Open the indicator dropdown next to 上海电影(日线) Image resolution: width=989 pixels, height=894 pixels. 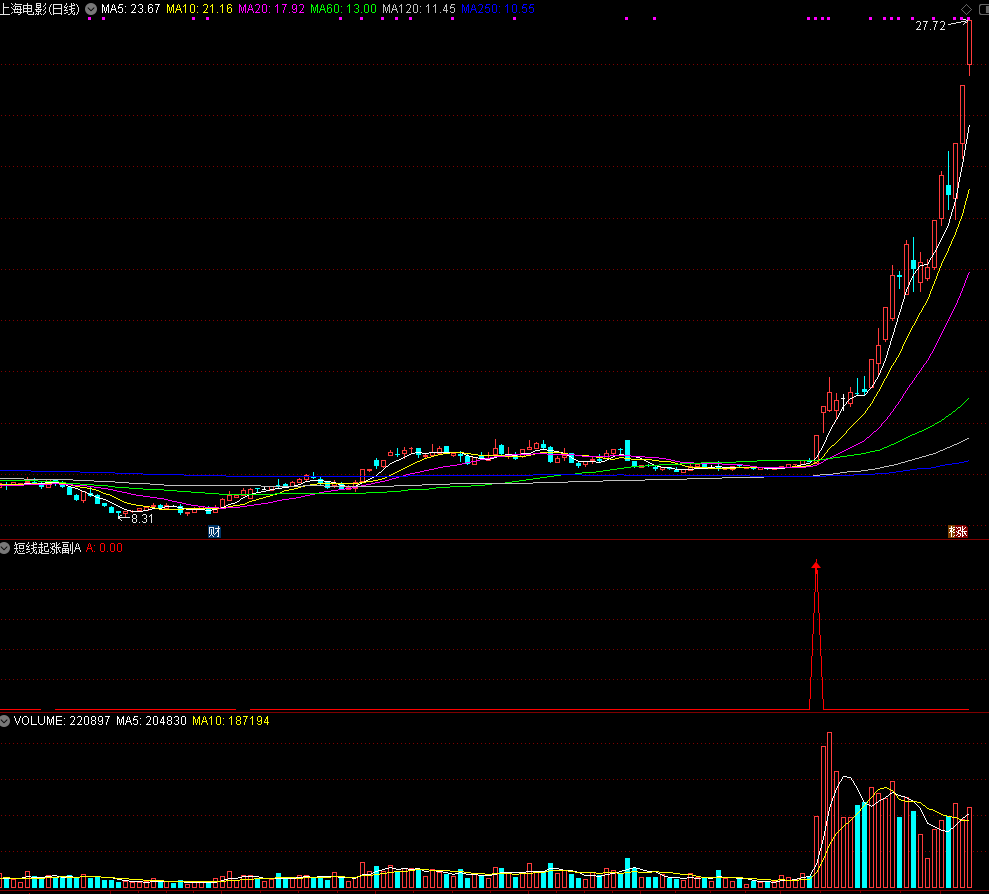(x=91, y=9)
